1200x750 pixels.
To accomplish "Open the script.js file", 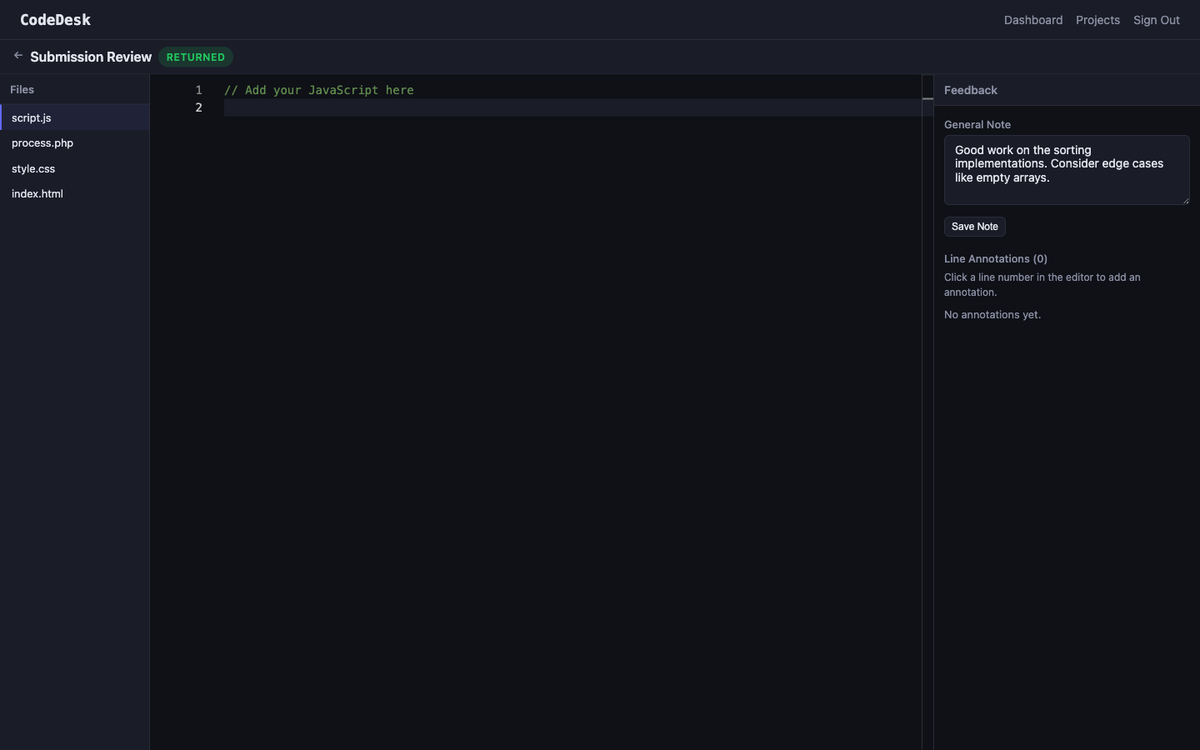I will (32, 118).
